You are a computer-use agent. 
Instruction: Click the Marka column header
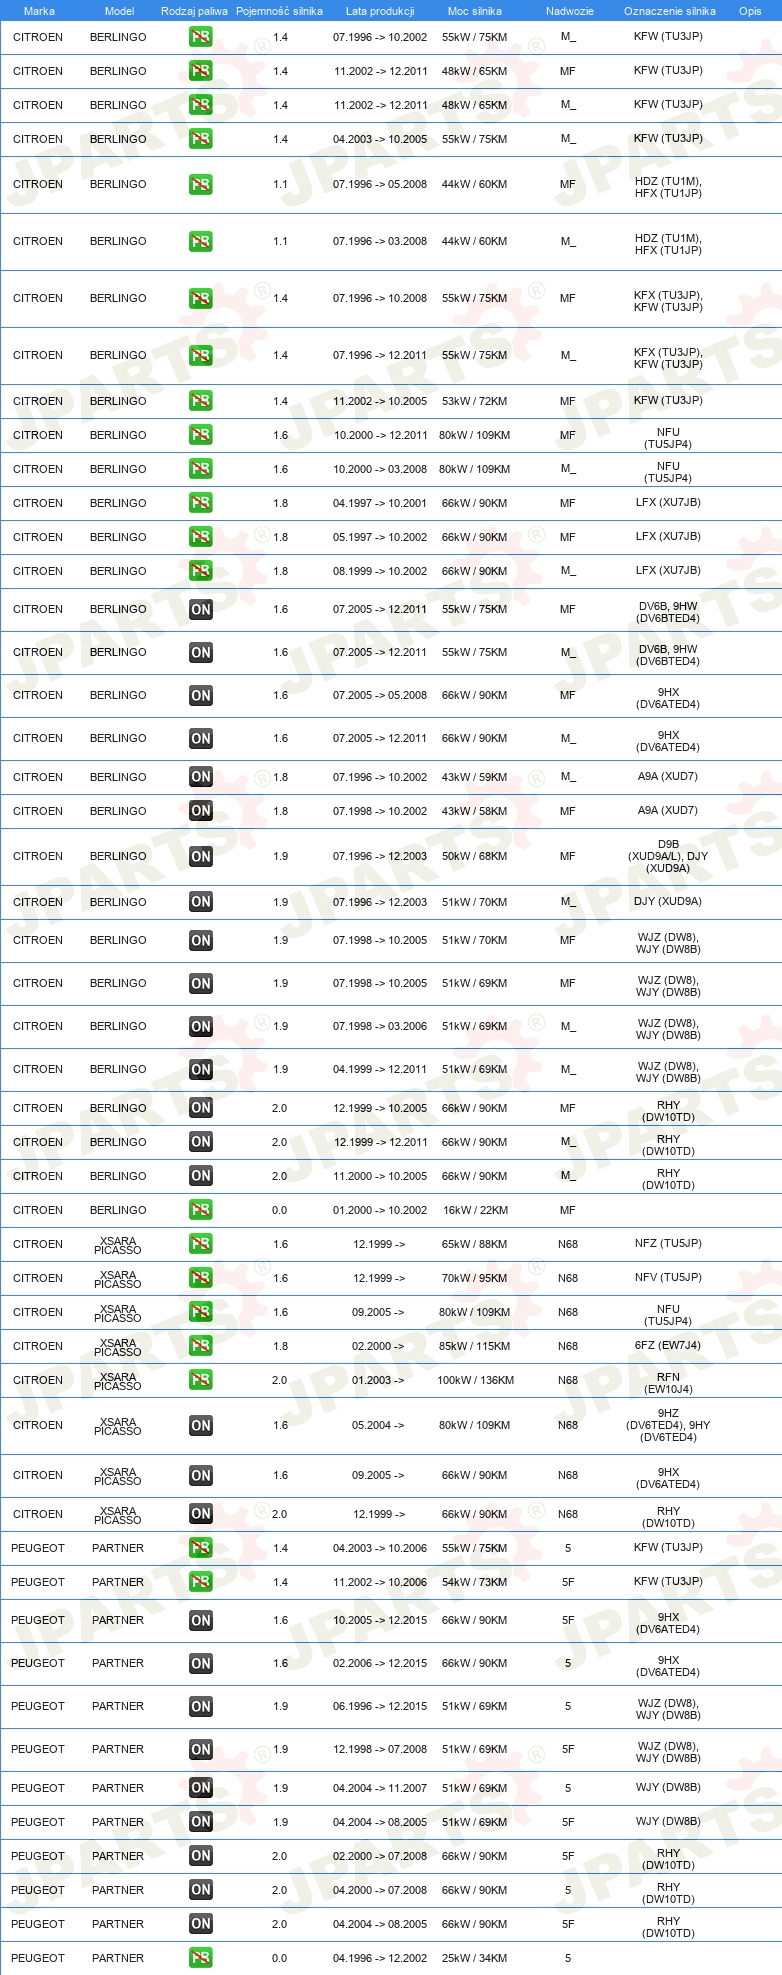[x=39, y=11]
